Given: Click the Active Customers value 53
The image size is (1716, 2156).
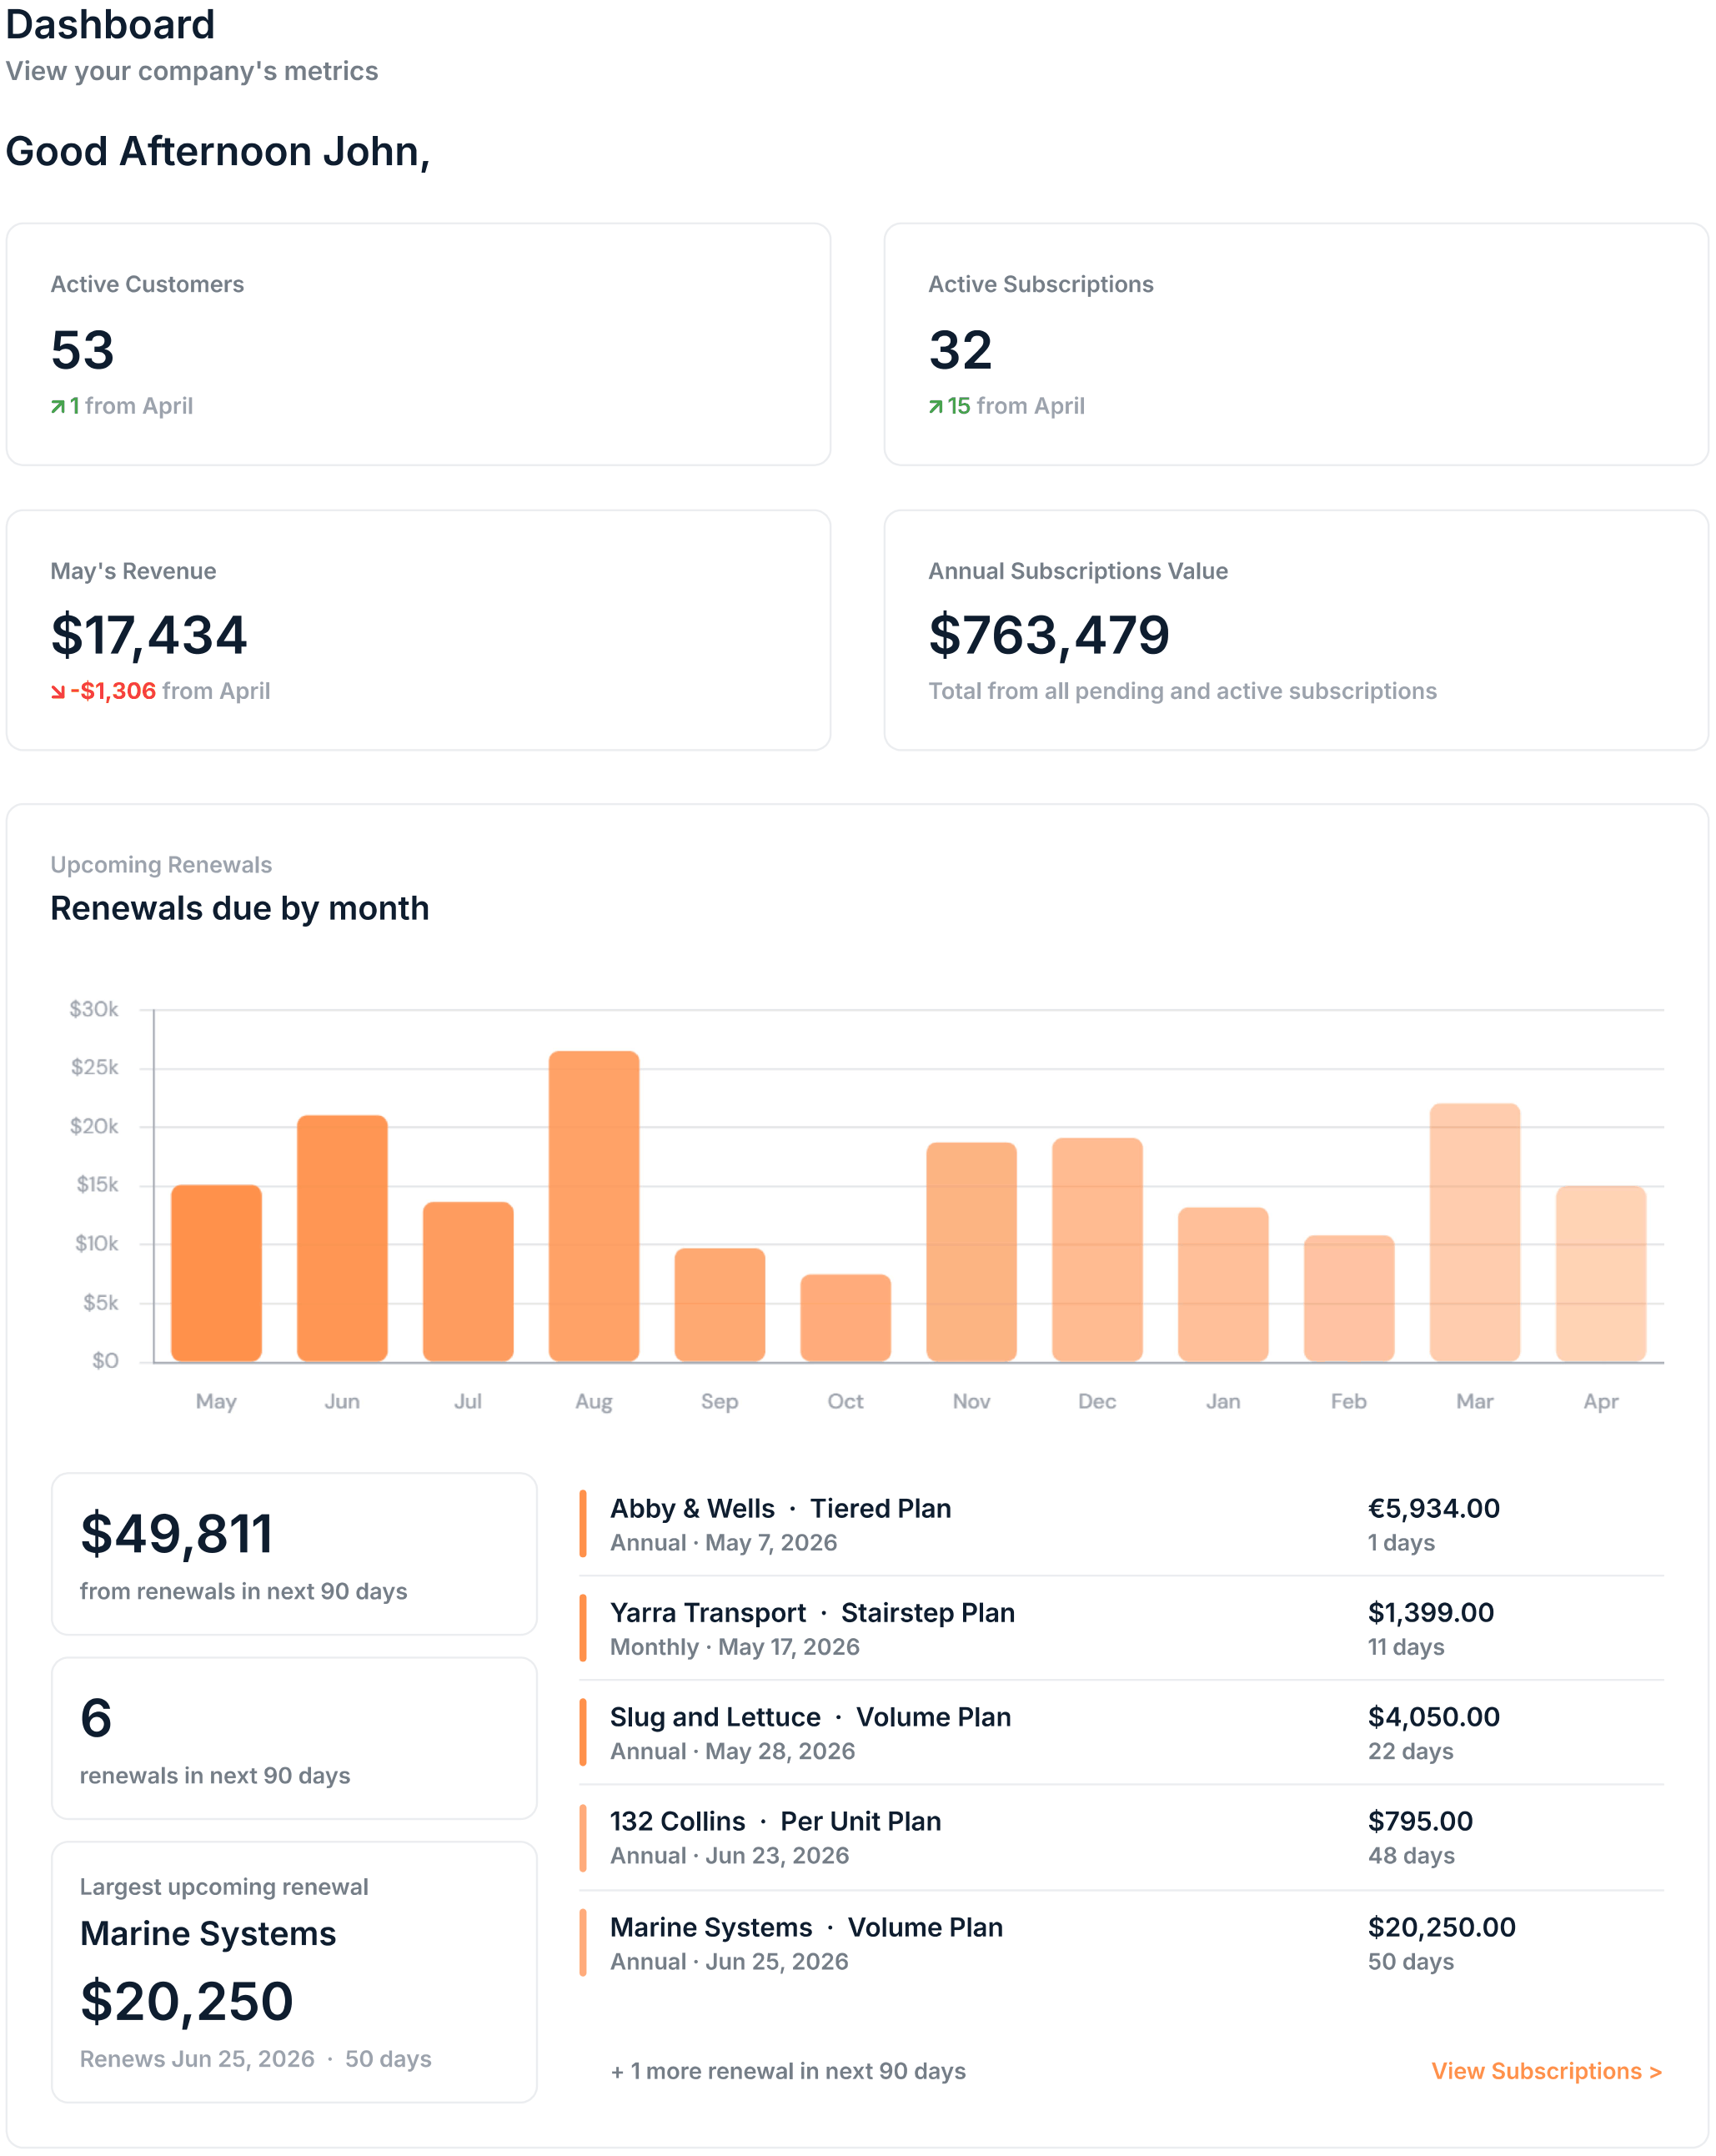Looking at the screenshot, I should (83, 350).
